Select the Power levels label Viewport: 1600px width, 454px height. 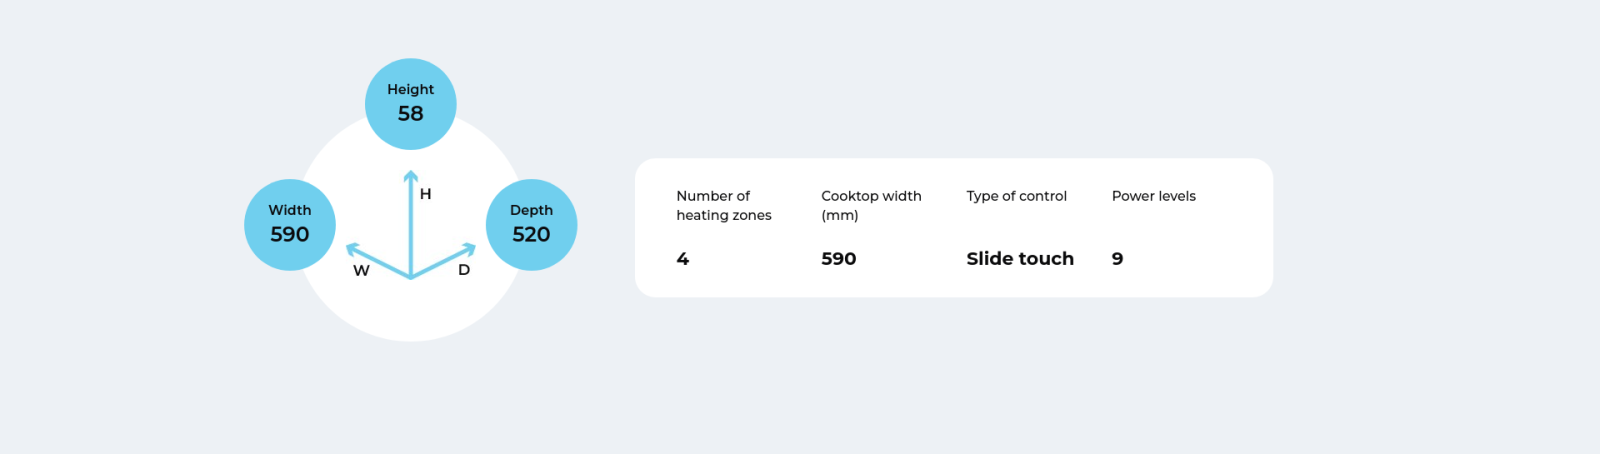click(1154, 196)
